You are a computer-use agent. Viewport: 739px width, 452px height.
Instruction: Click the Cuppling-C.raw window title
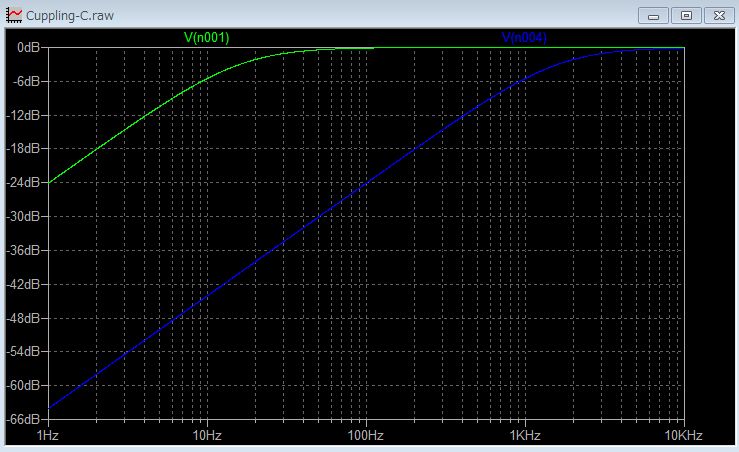pos(70,16)
